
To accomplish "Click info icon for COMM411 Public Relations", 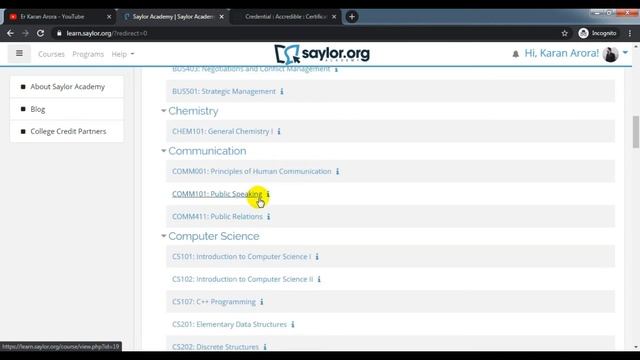I will click(x=269, y=217).
